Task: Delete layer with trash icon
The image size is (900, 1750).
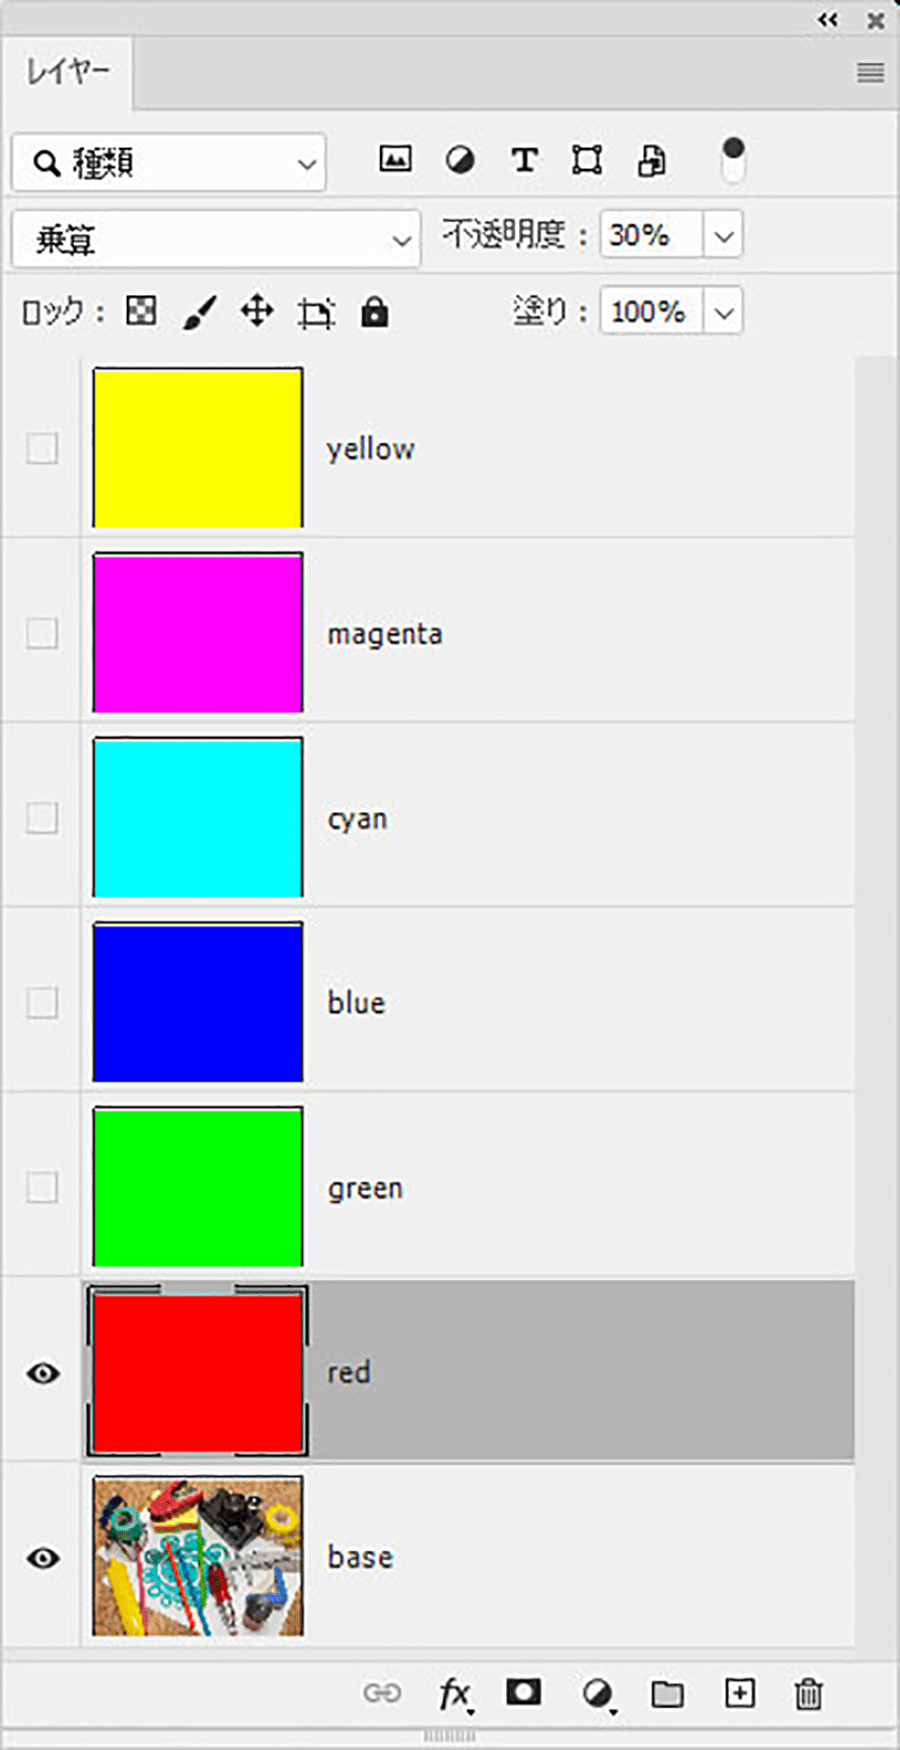Action: [x=808, y=1693]
